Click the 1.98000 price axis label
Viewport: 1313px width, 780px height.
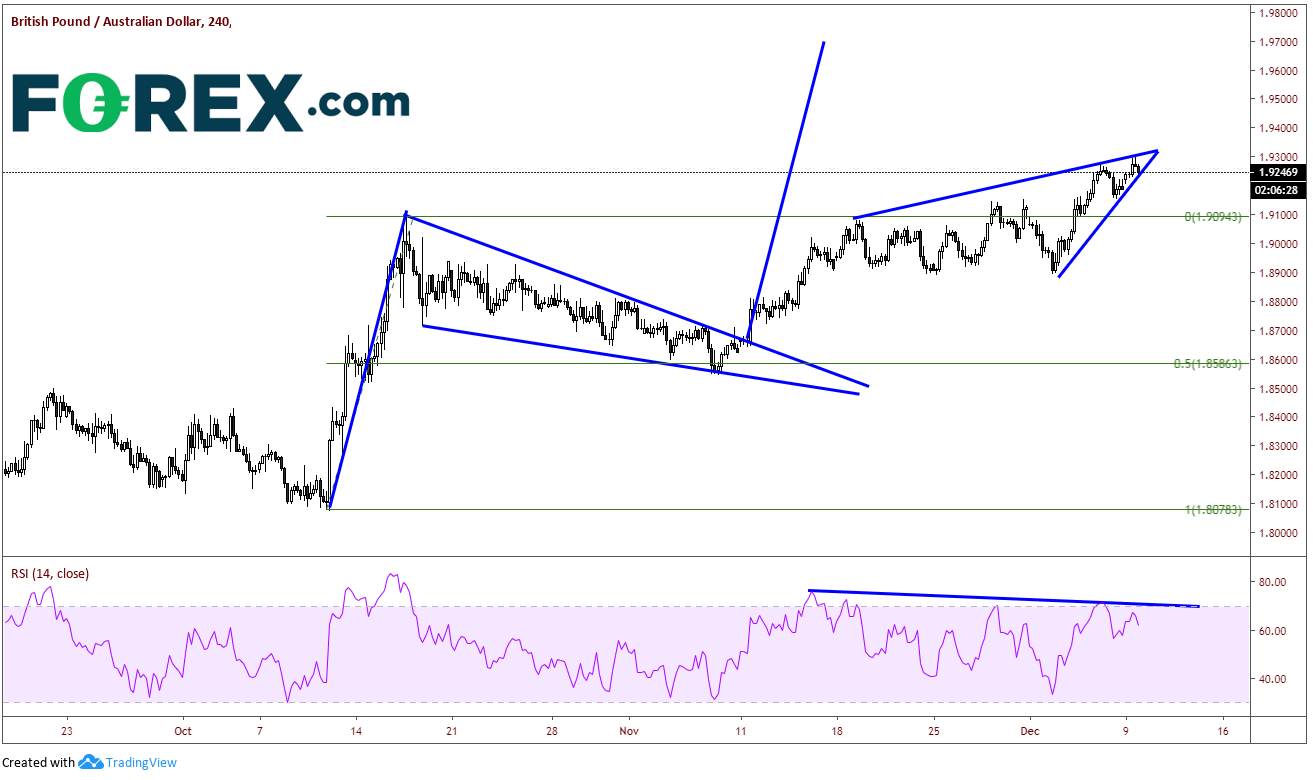1280,14
